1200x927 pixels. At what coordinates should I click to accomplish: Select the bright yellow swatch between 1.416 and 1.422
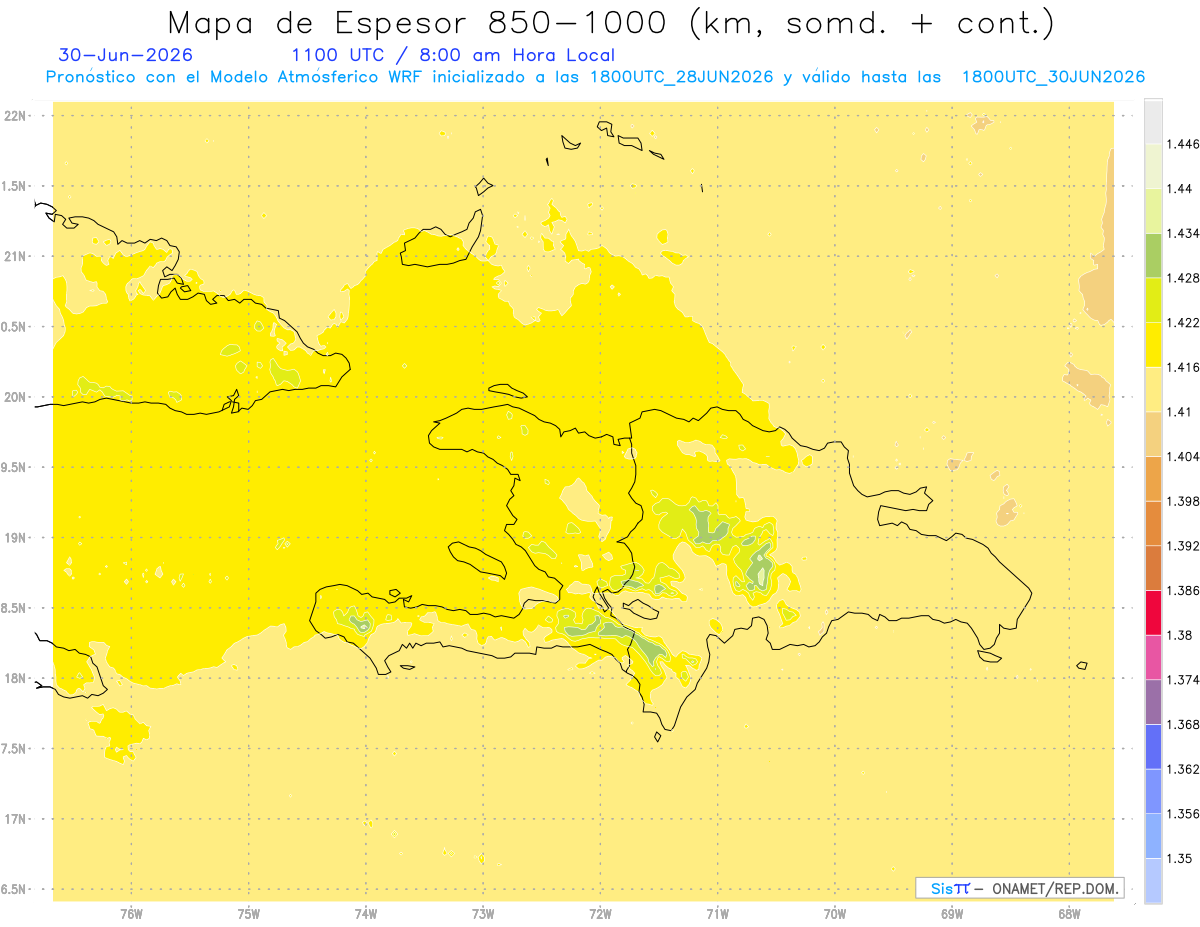(x=1153, y=345)
